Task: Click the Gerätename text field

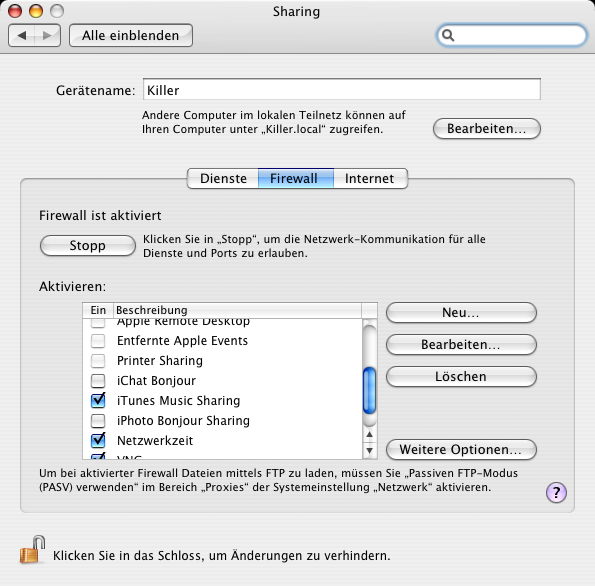Action: click(x=342, y=90)
